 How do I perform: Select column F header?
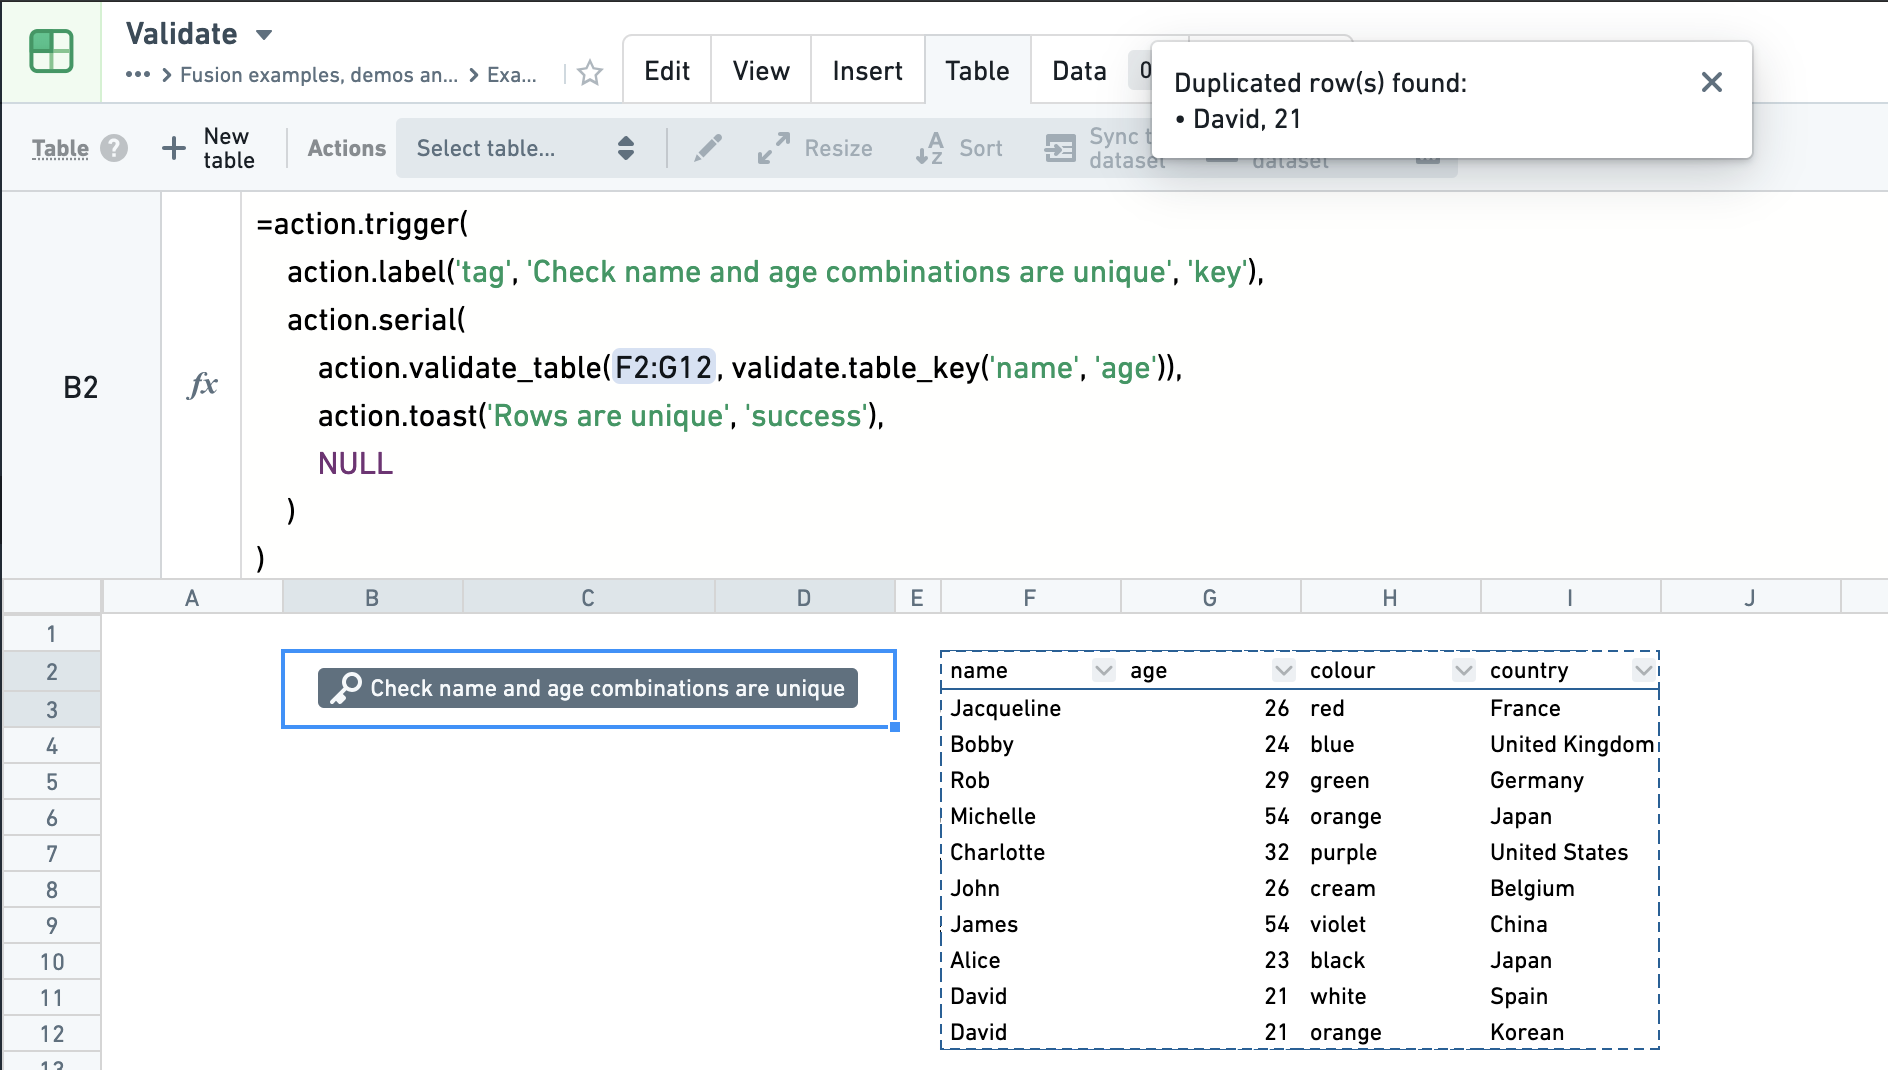click(1030, 598)
